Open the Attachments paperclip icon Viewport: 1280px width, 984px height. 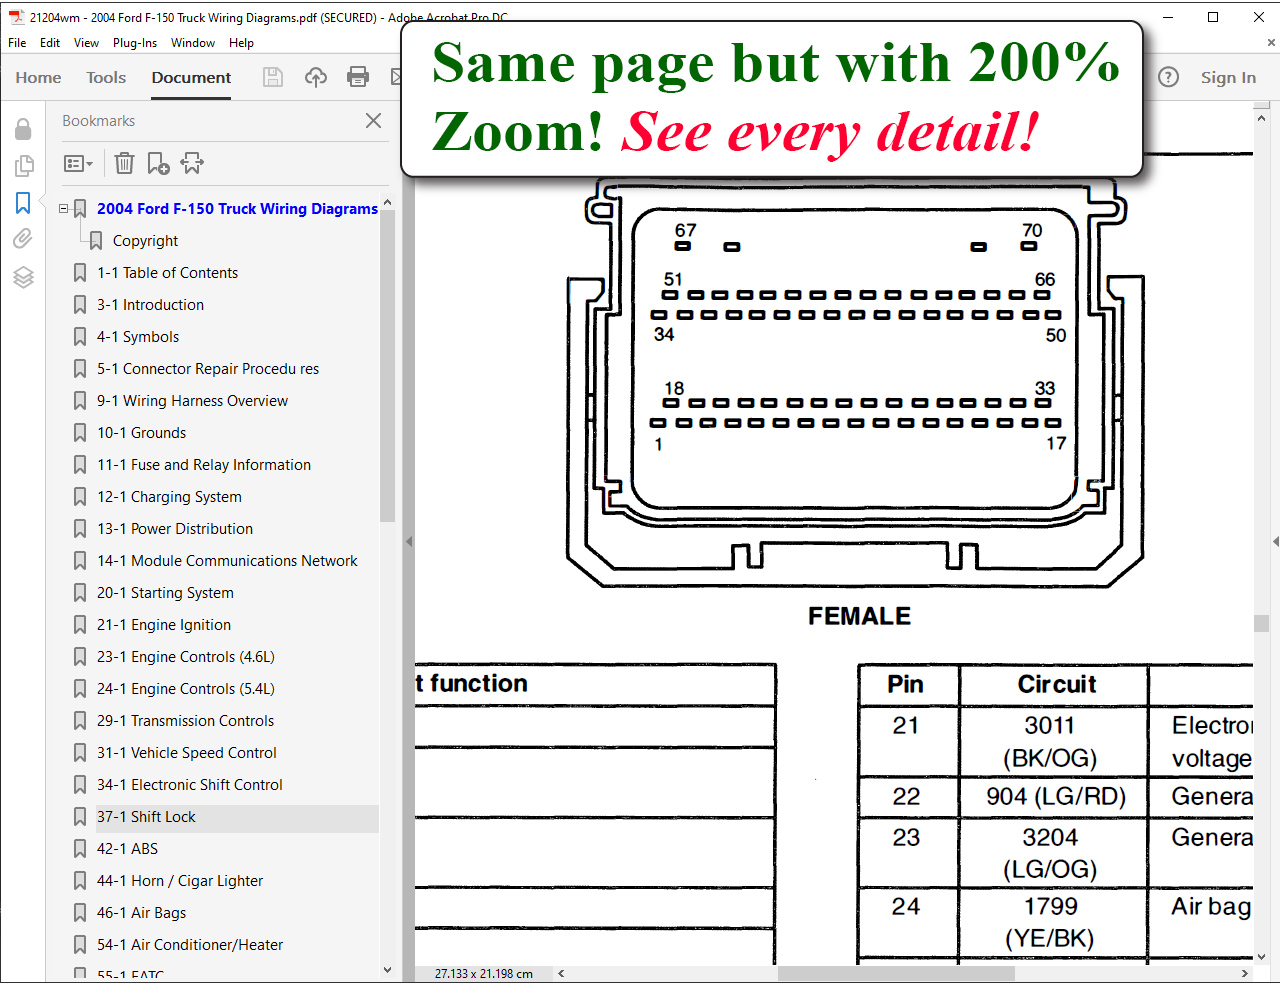(23, 239)
